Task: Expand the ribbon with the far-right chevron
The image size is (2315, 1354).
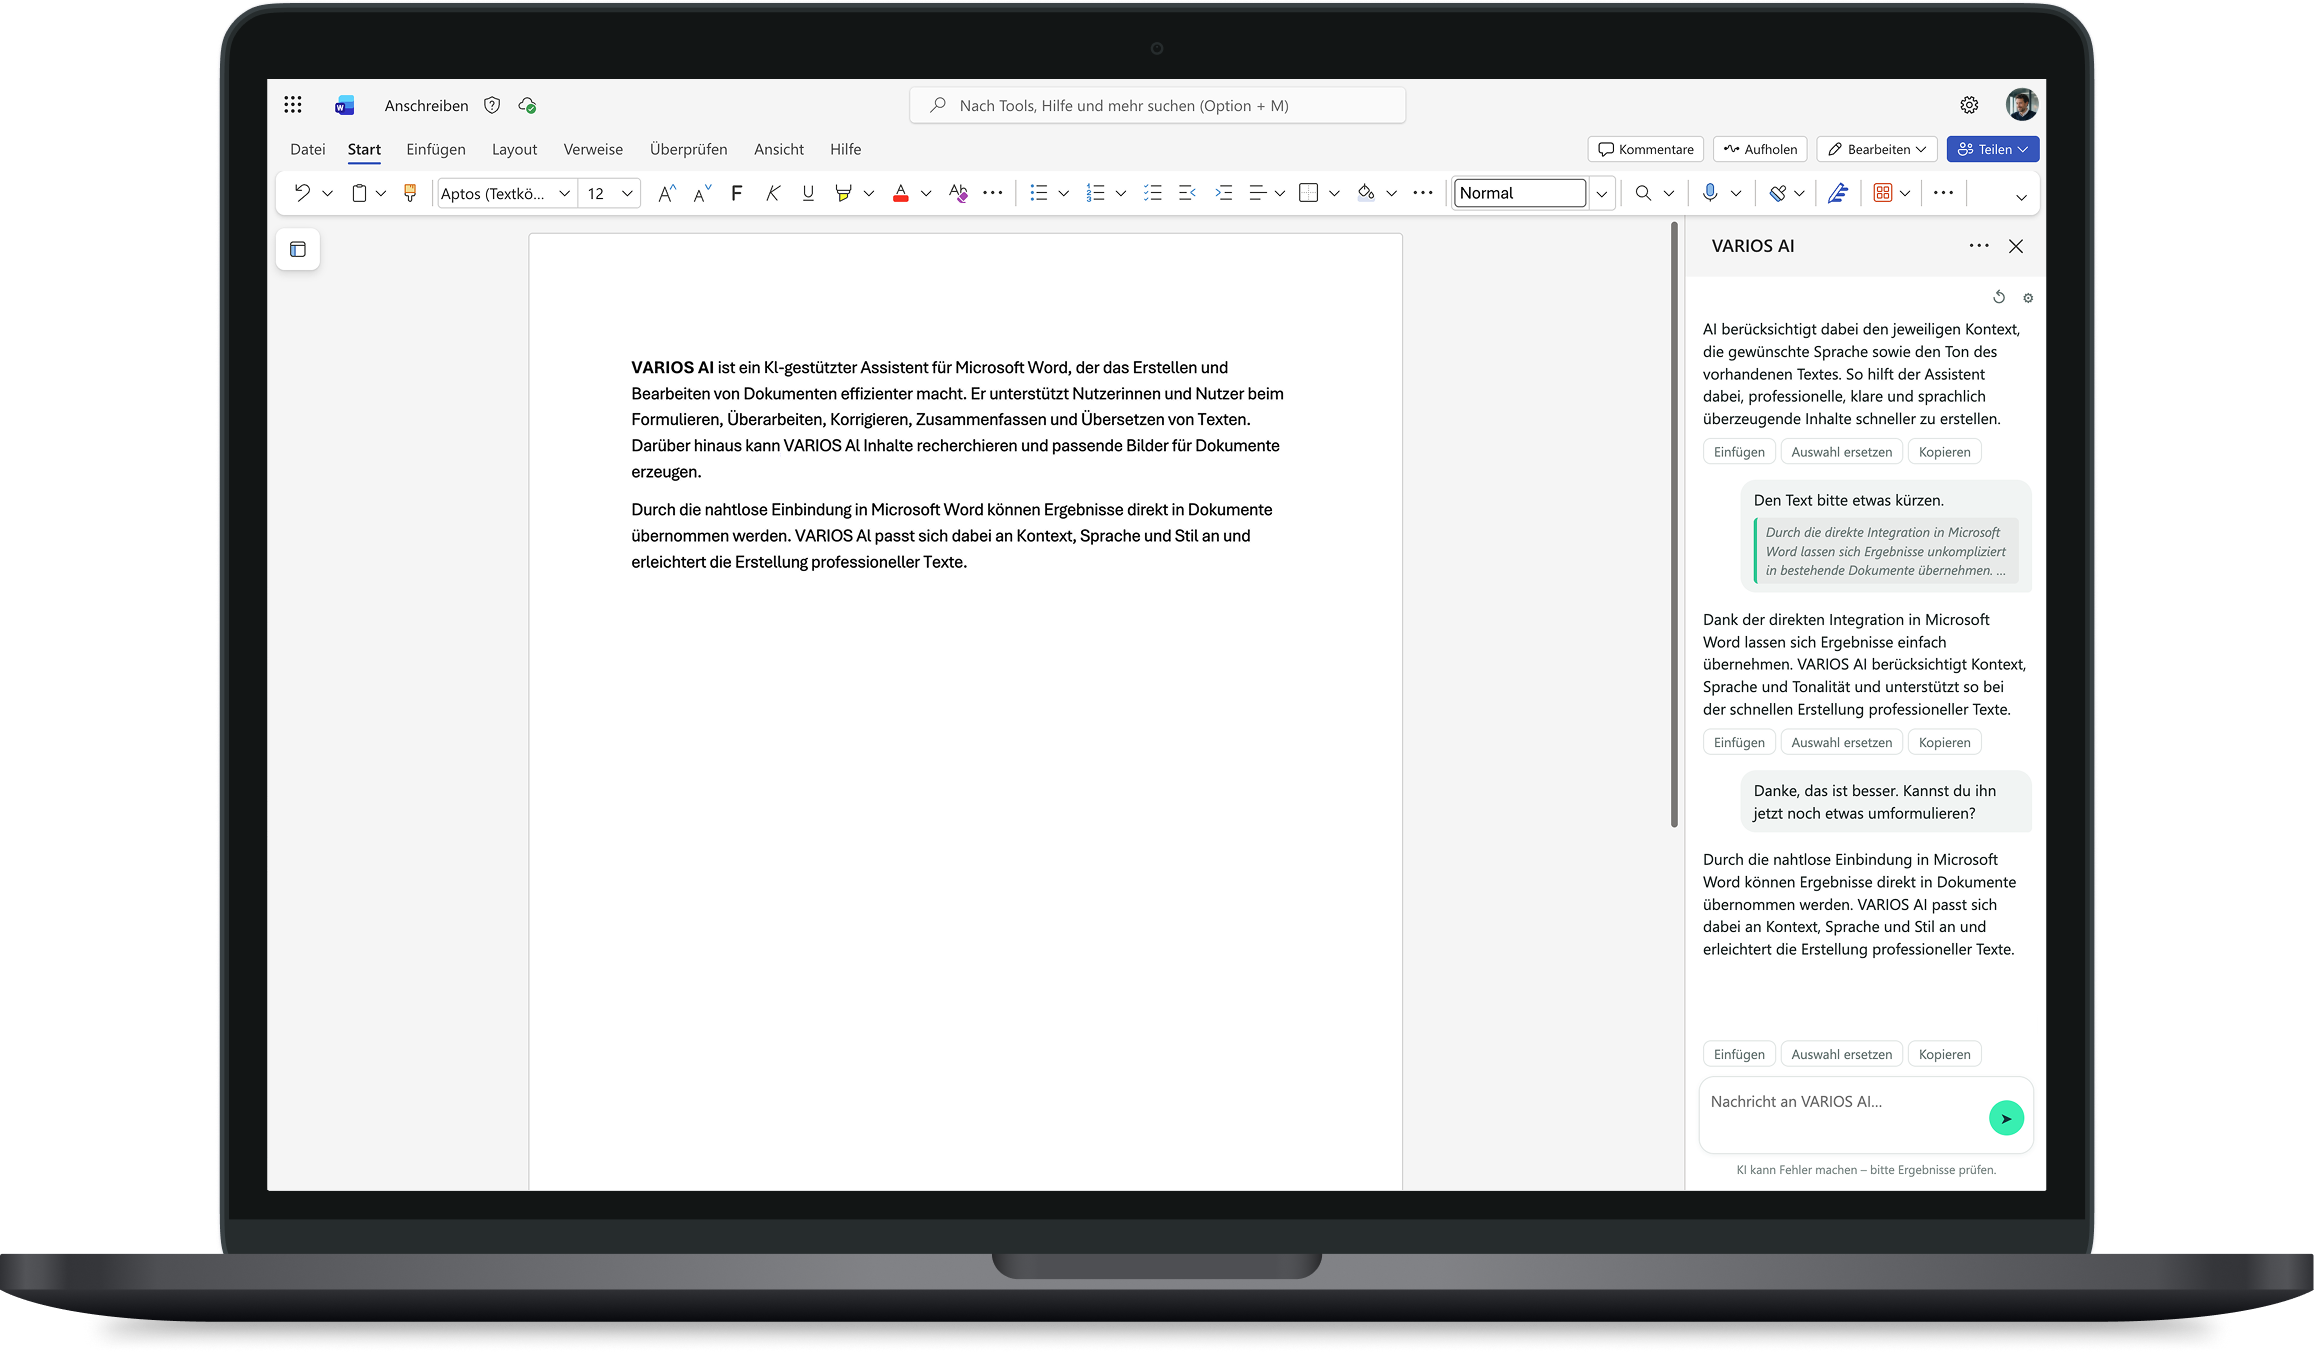Action: (2021, 197)
